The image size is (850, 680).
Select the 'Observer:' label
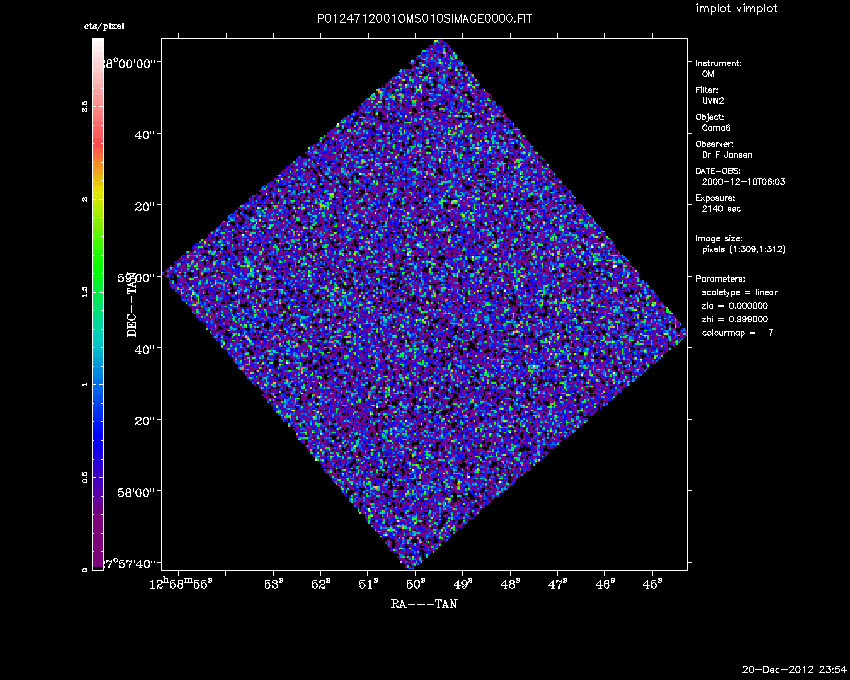[x=714, y=144]
